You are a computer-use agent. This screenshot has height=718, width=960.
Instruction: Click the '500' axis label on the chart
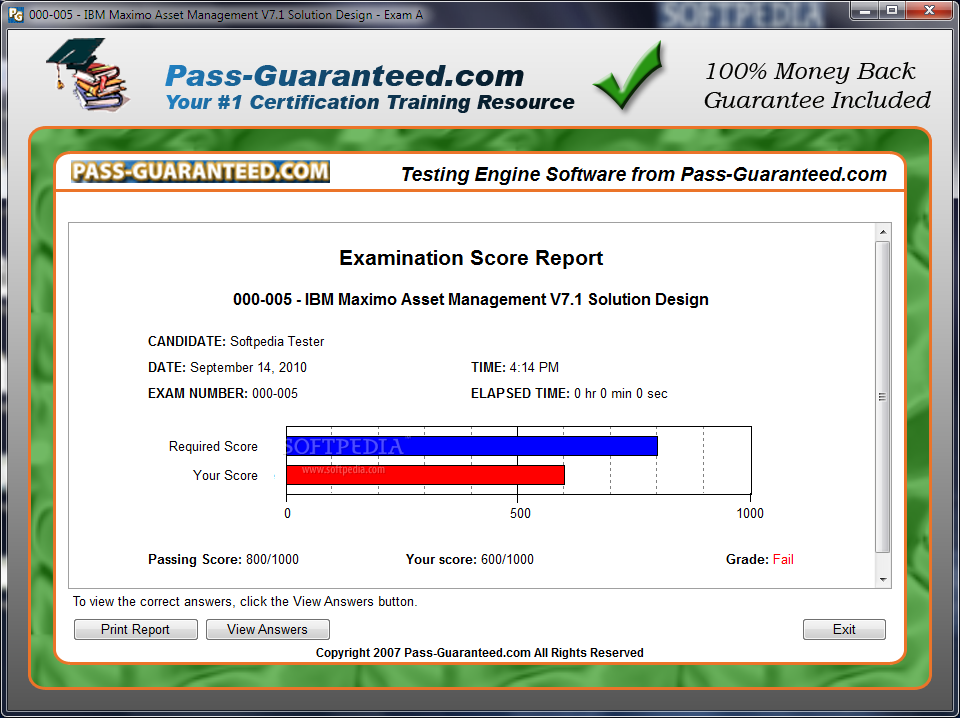pyautogui.click(x=520, y=513)
